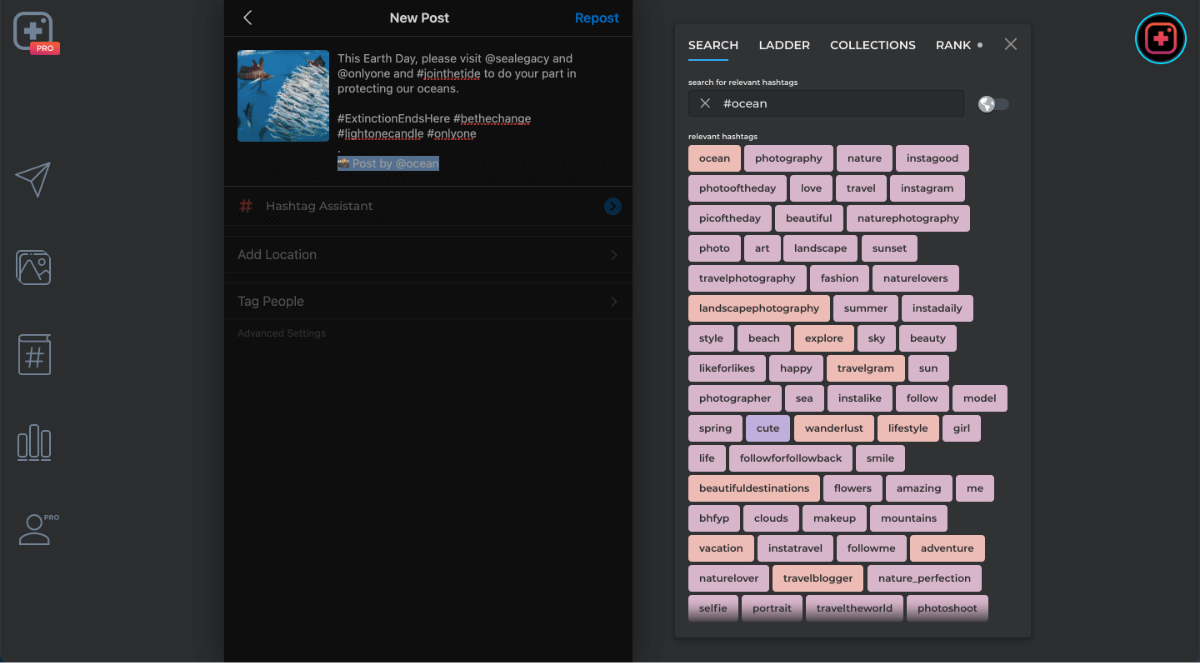Select the summer hashtag chip

(865, 308)
